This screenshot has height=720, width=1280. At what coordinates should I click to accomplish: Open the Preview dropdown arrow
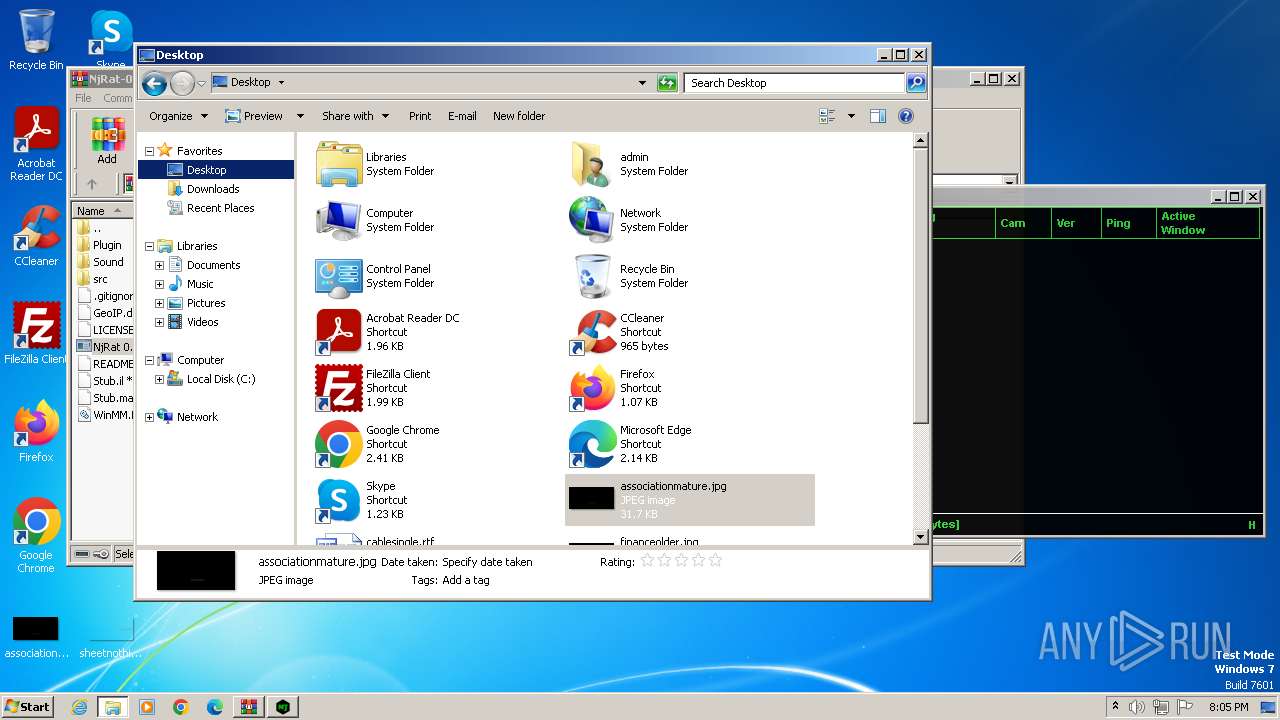tap(299, 116)
